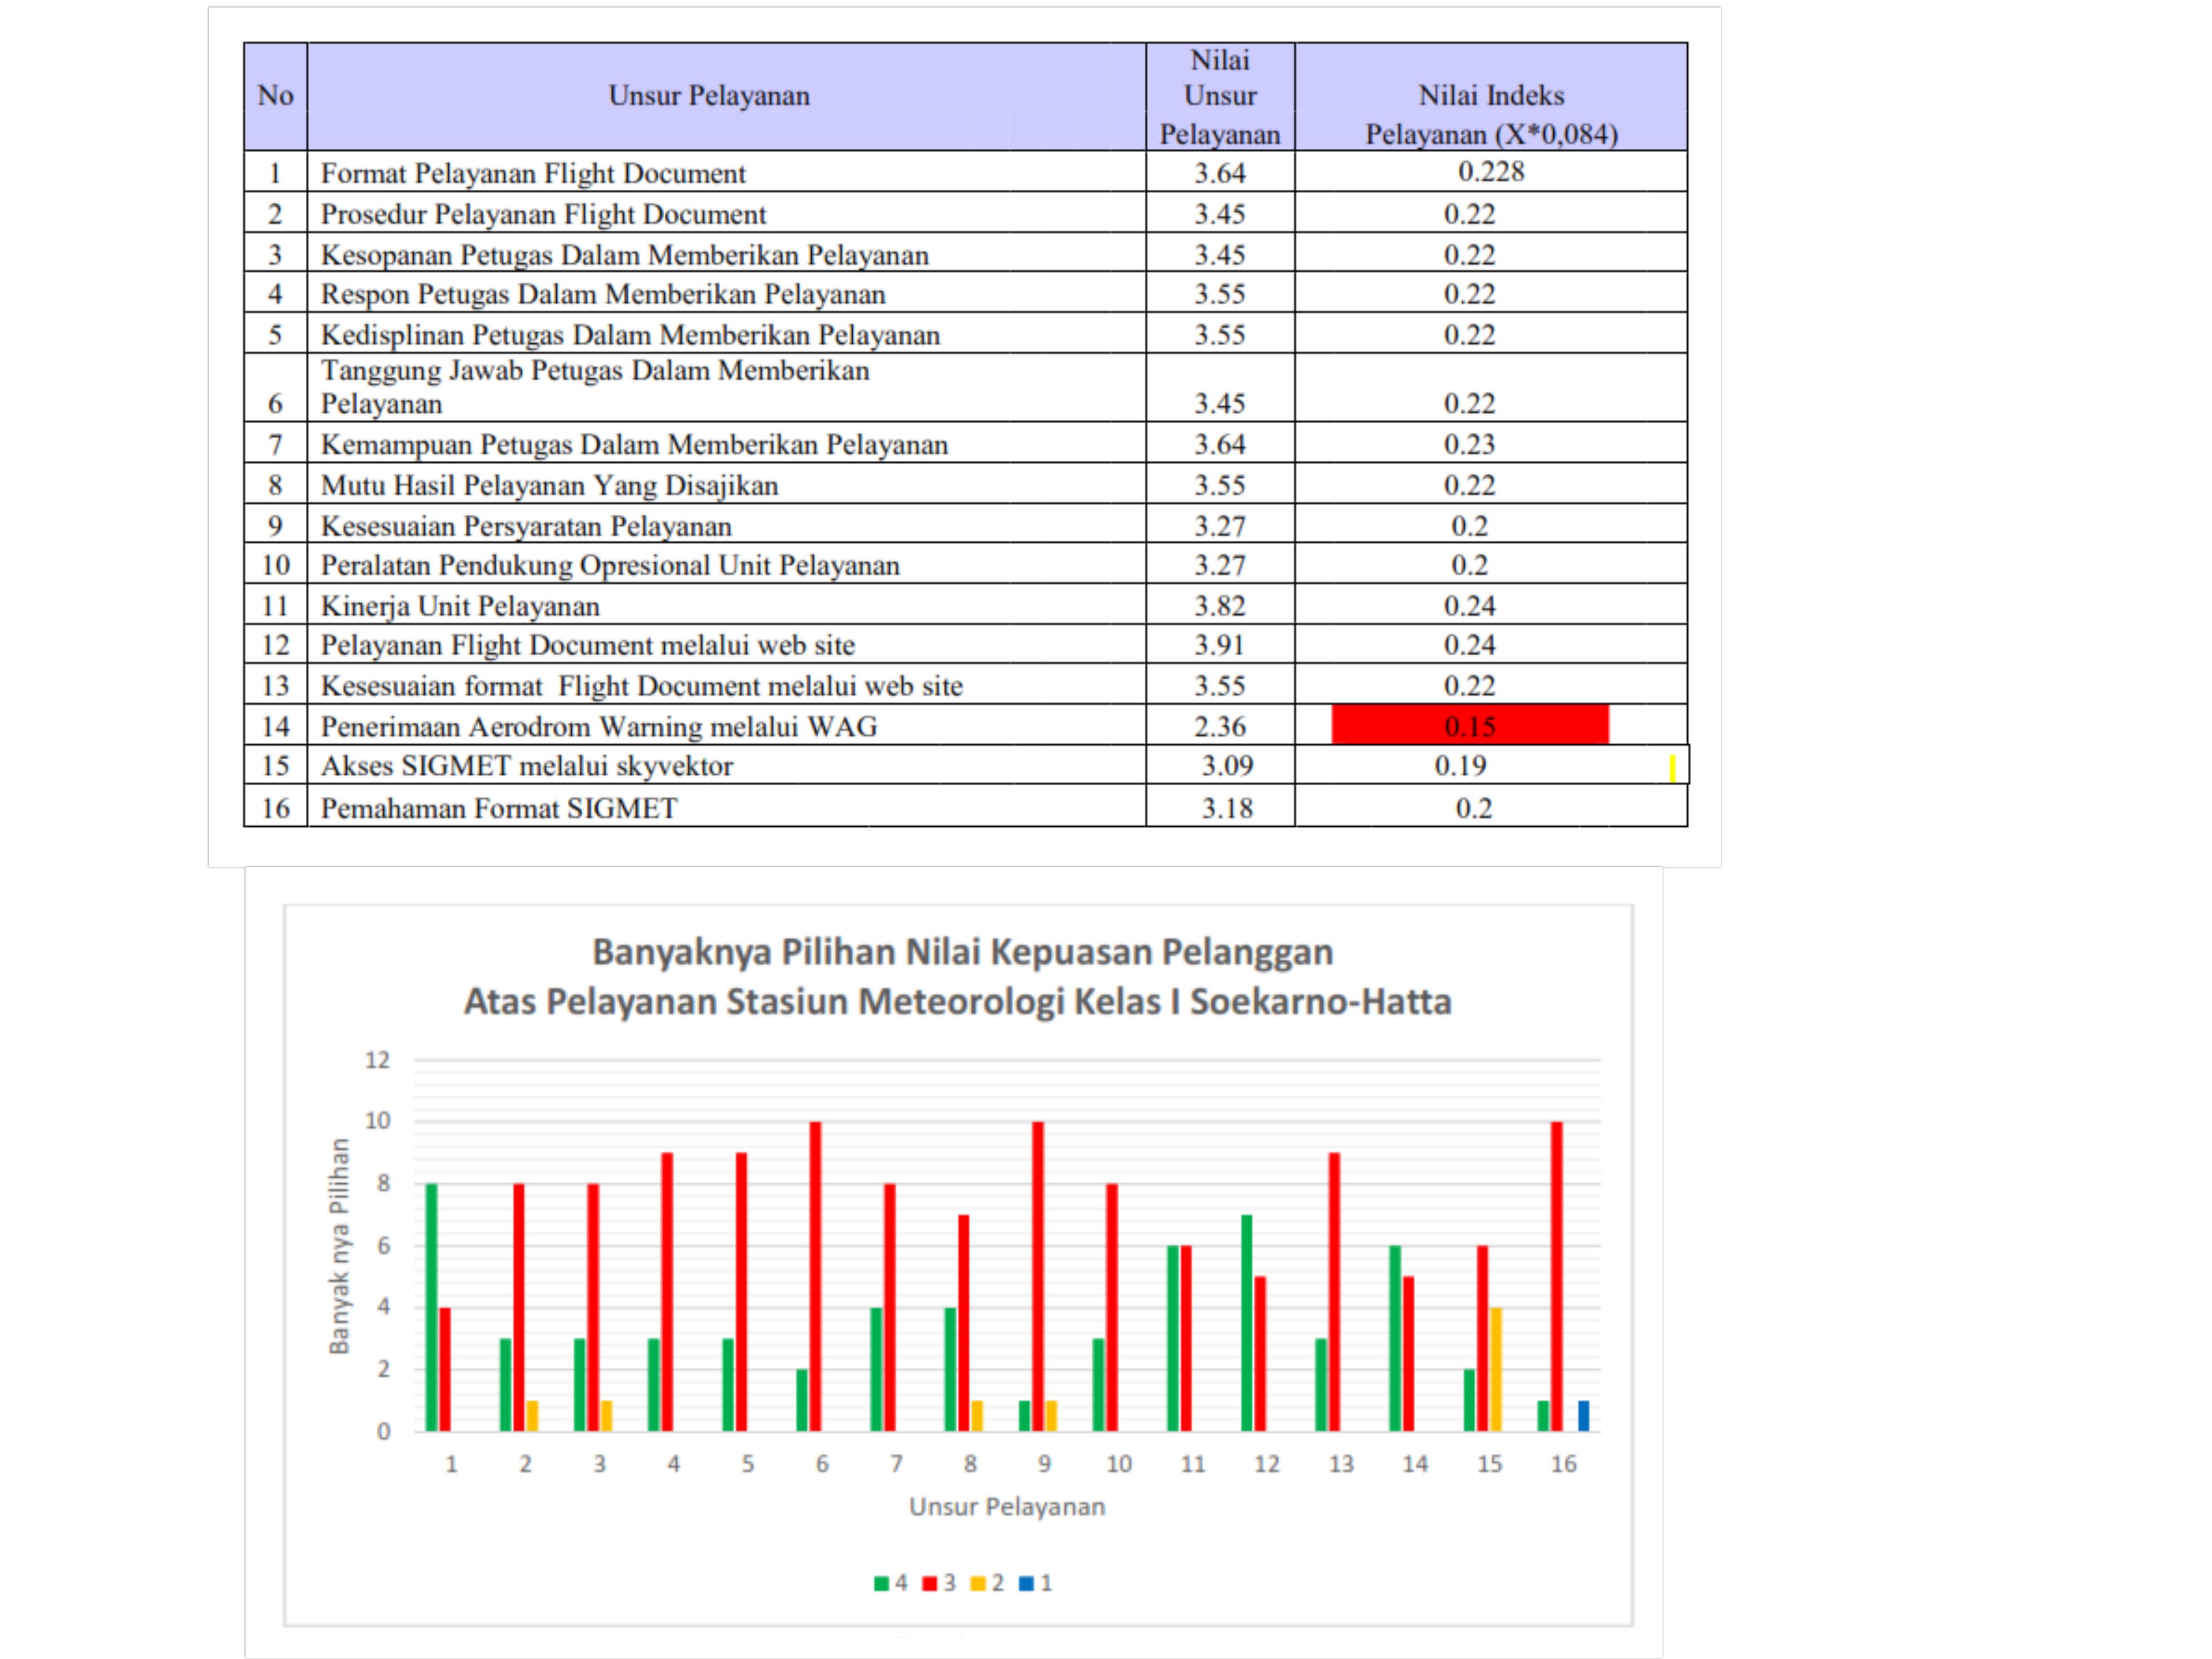Screen dimensions: 2212x1659
Task: Select the 3.09 service value
Action: (x=1227, y=765)
